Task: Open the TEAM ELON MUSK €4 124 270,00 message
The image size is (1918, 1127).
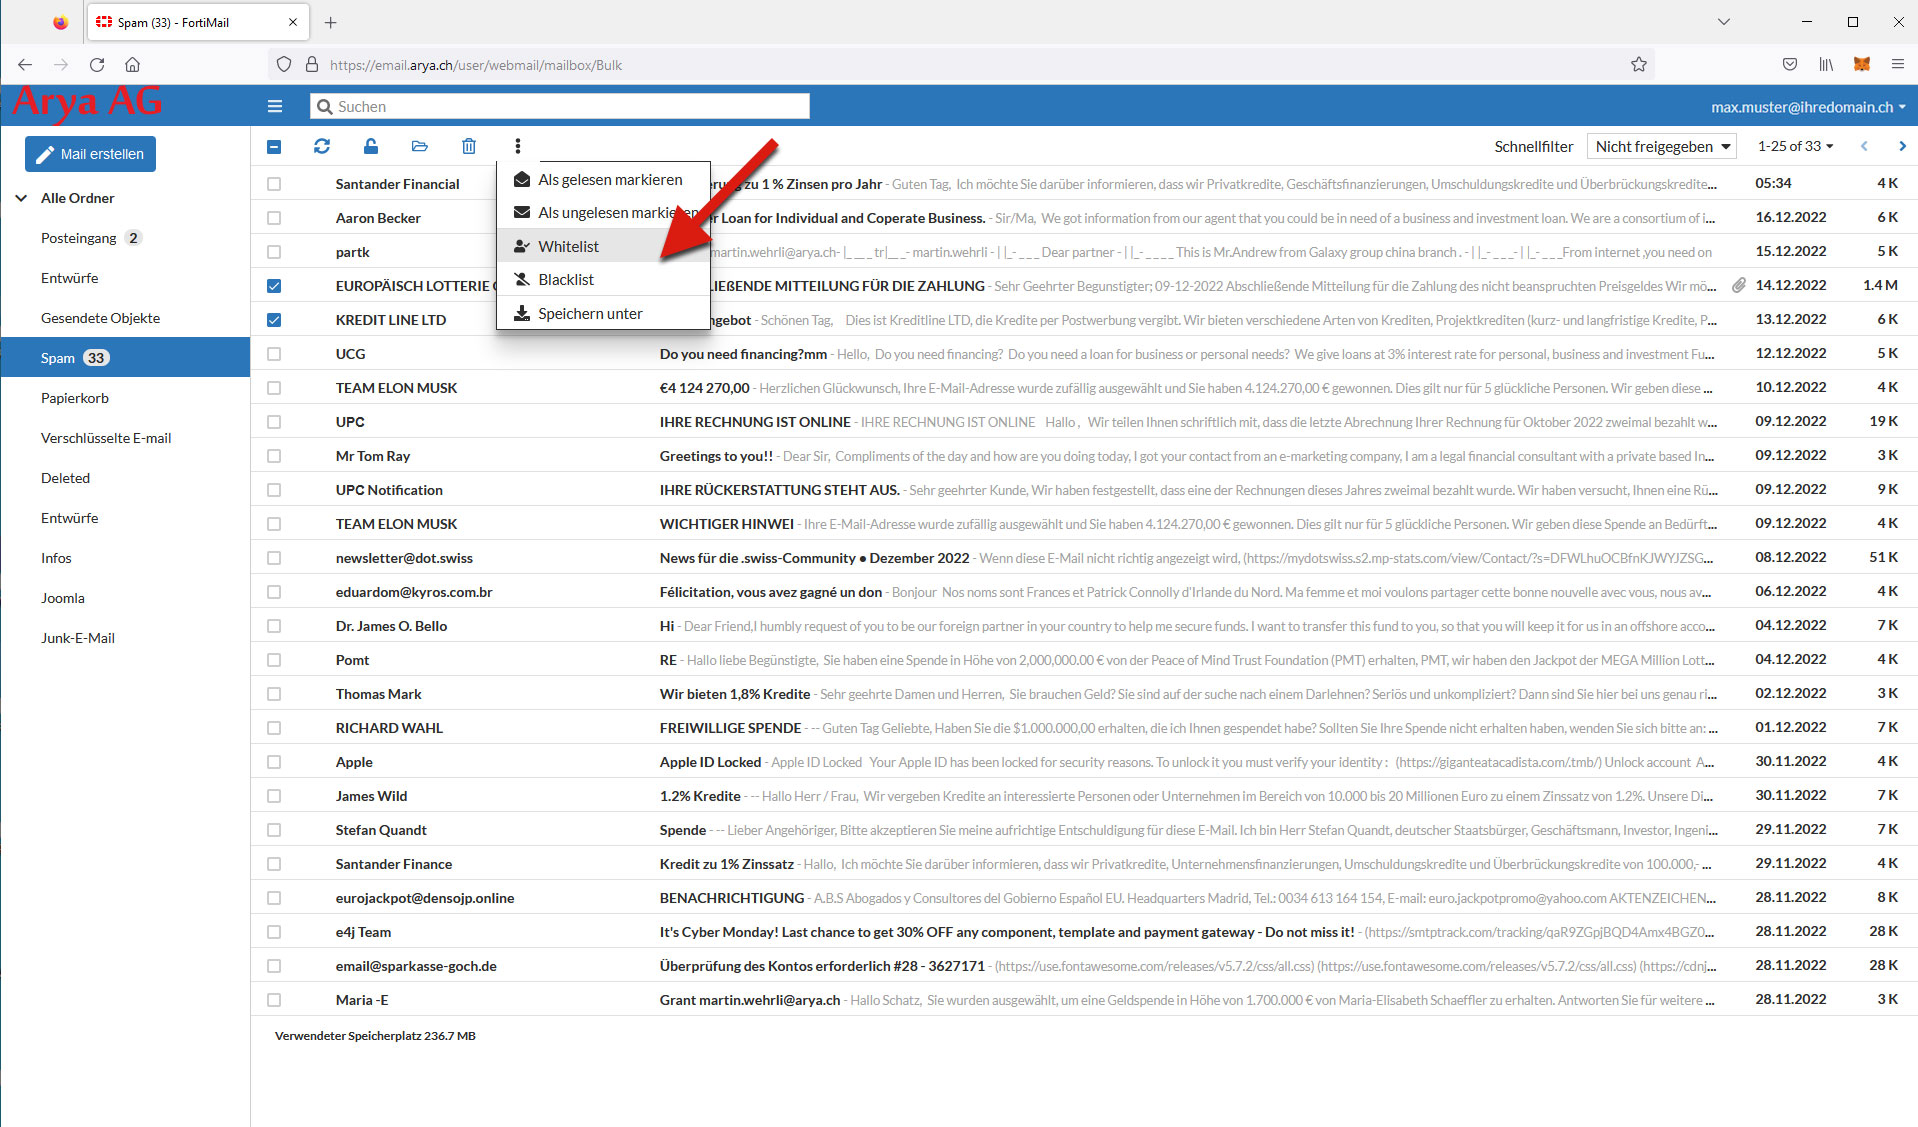Action: [x=1084, y=388]
